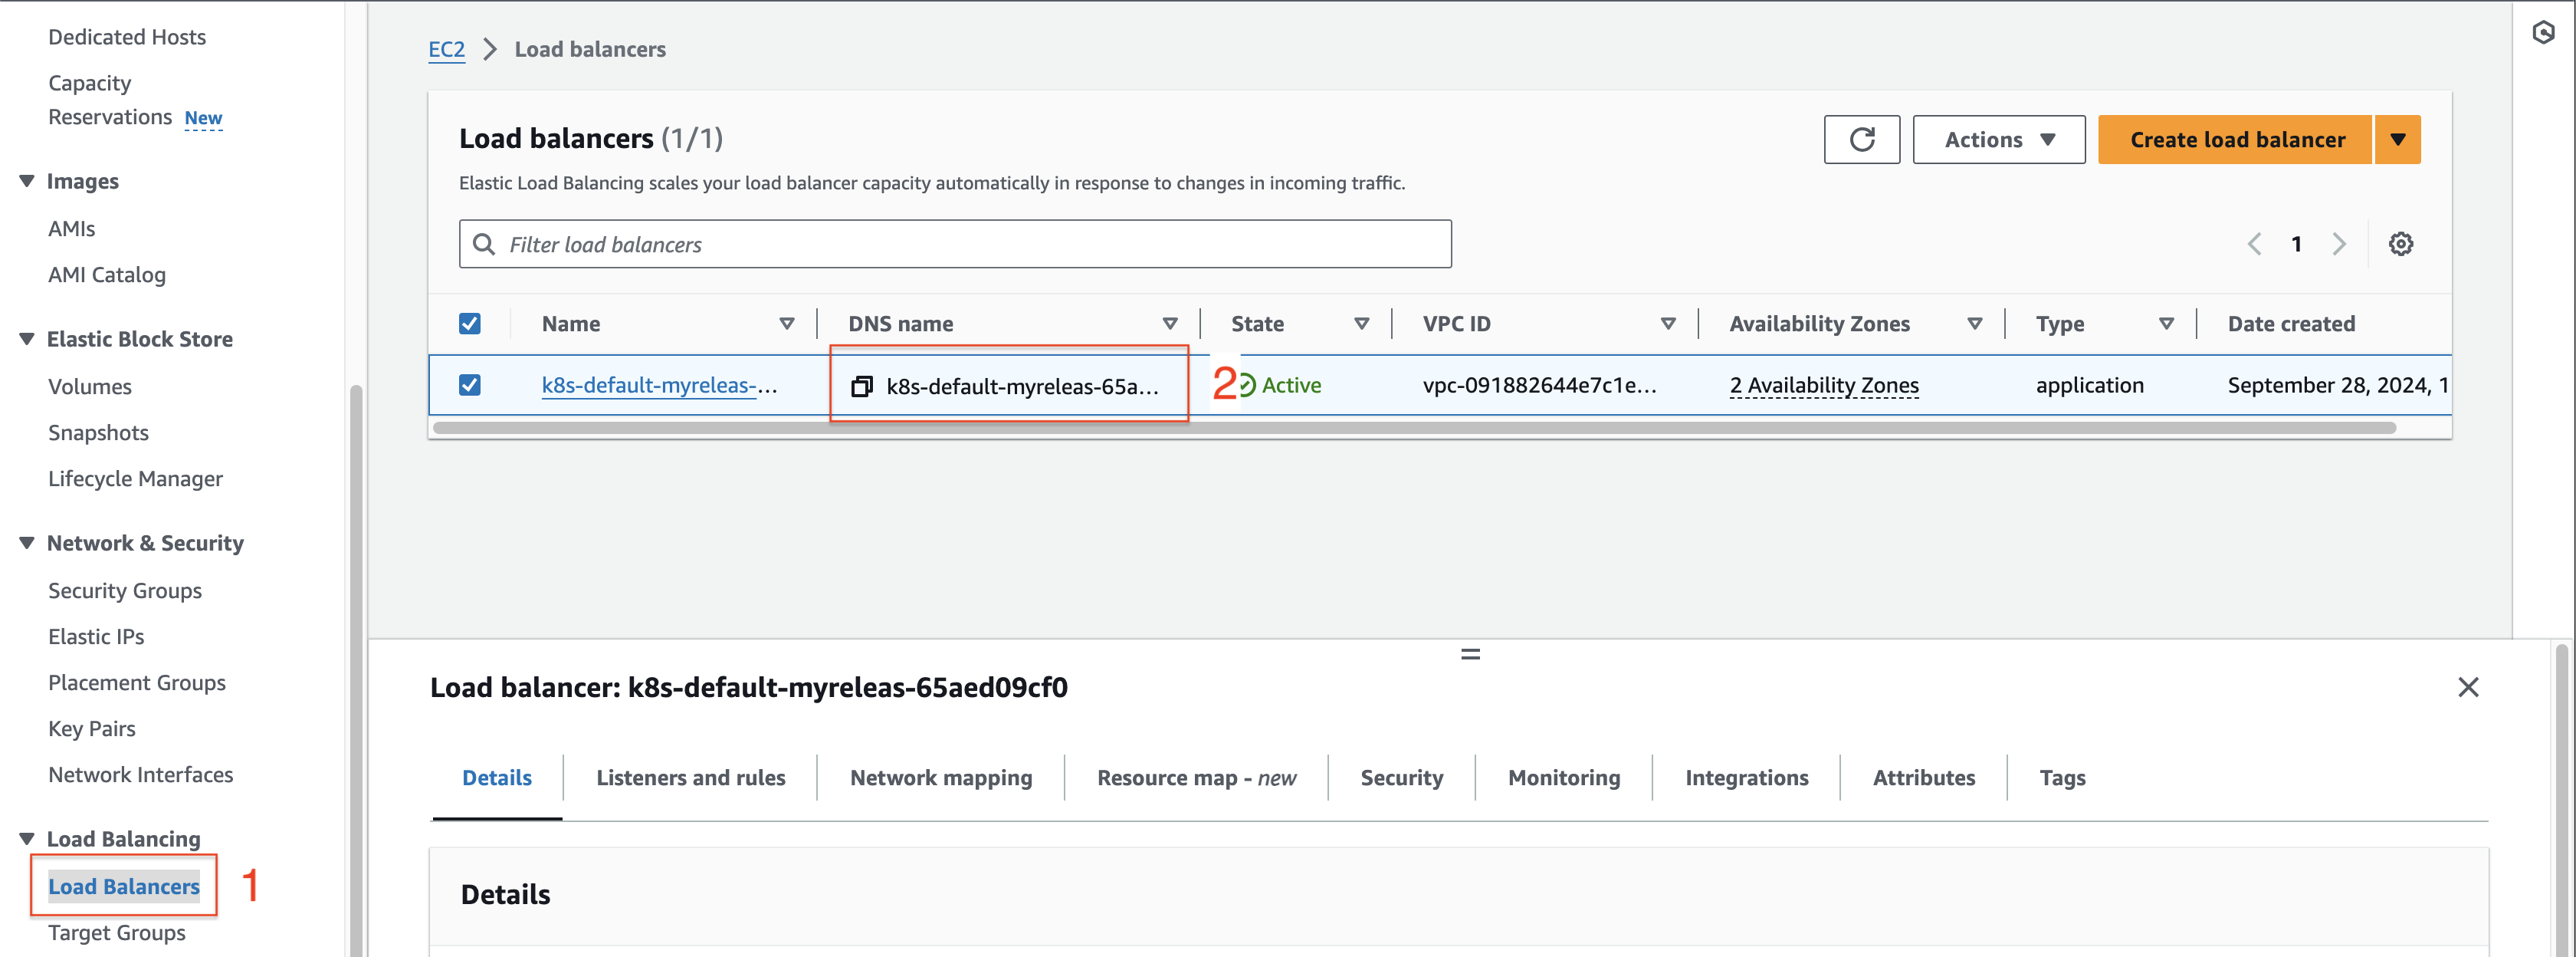Image resolution: width=2576 pixels, height=957 pixels.
Task: Click the application type cell
Action: [x=2089, y=385]
